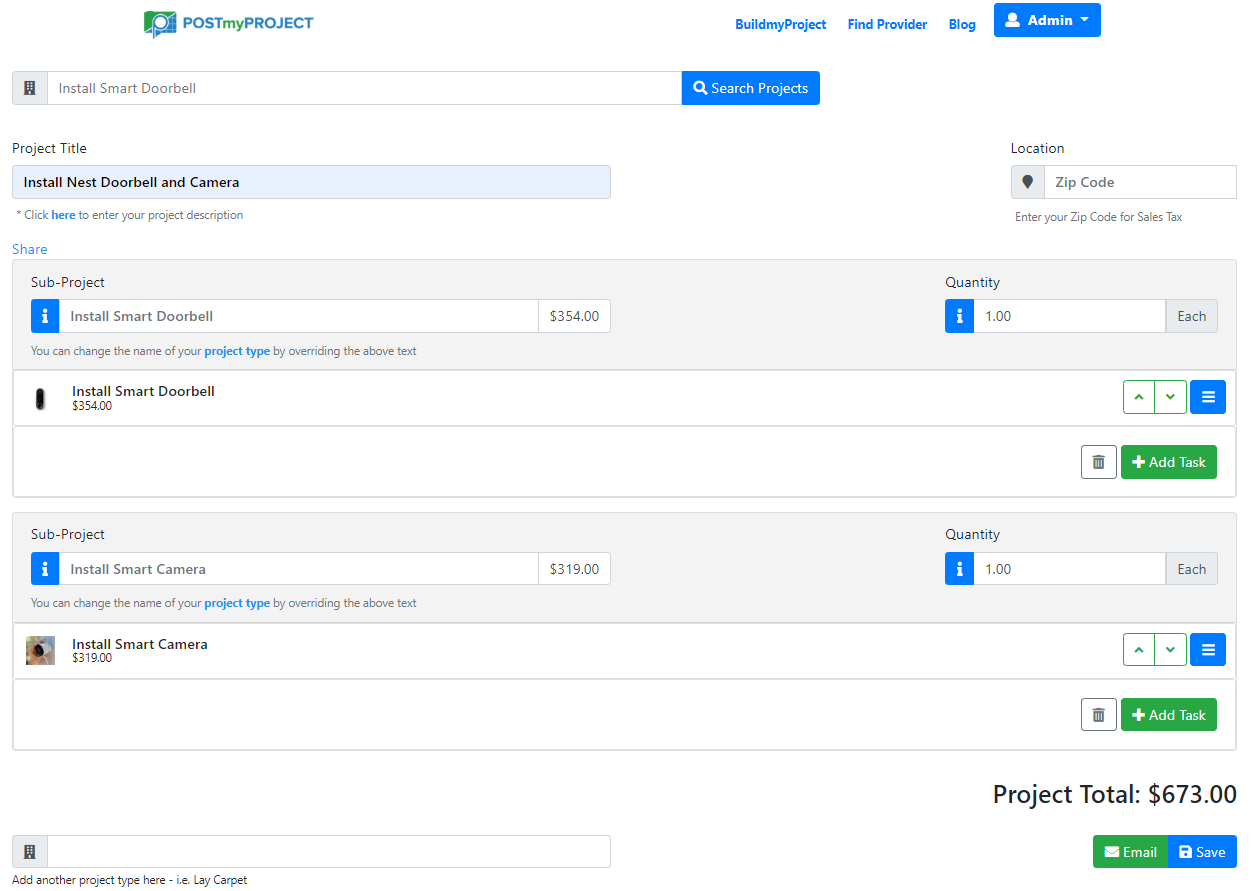
Task: Click 'Enter your Zip Code for Sales Tax' hint
Action: (x=1099, y=217)
